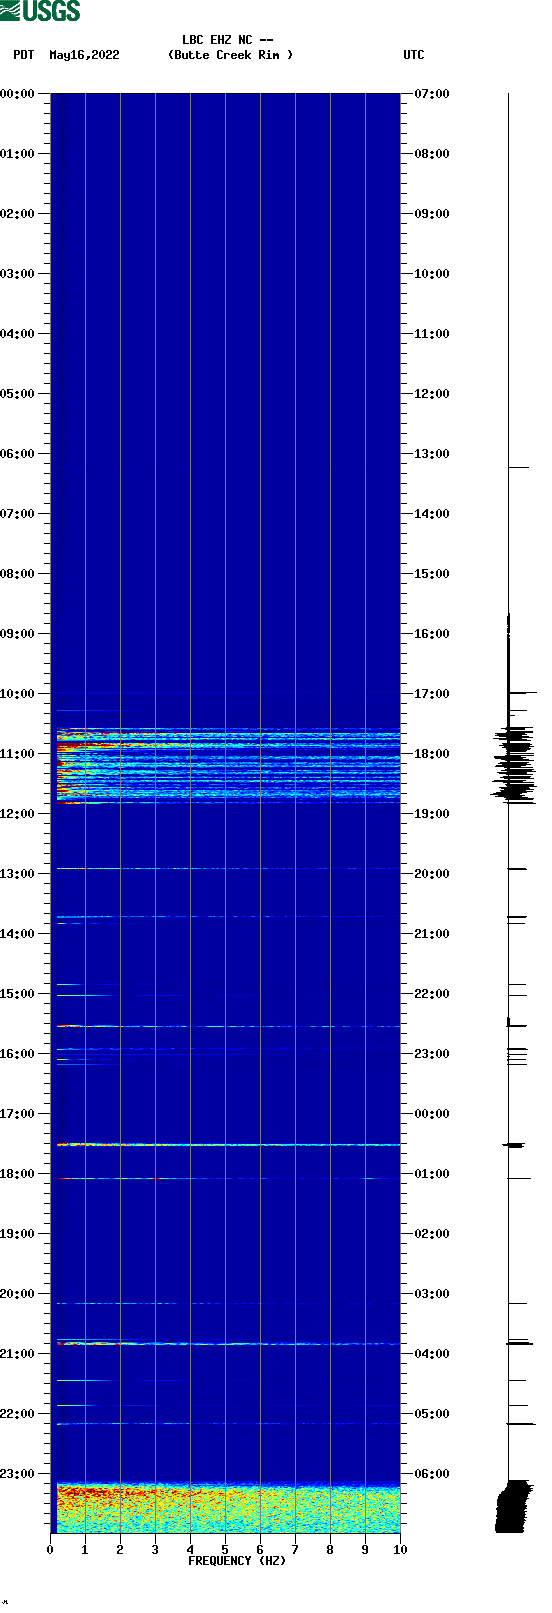Click the UTC time label '05:00'
The width and height of the screenshot is (552, 1613).
tap(432, 1414)
